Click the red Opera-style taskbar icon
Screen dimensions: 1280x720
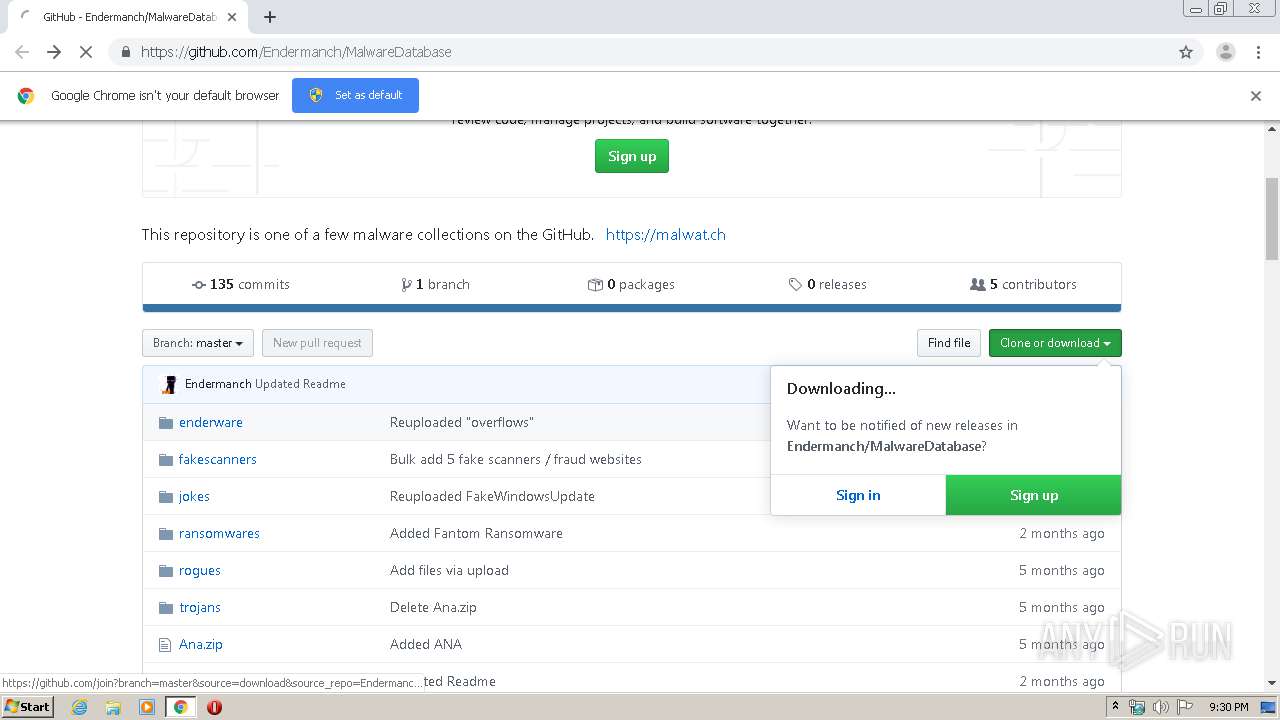pyautogui.click(x=214, y=707)
